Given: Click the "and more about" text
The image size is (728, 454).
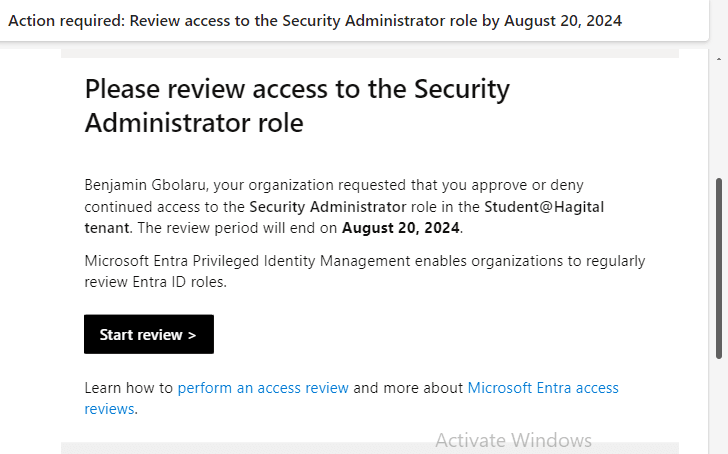Looking at the screenshot, I should click(408, 388).
